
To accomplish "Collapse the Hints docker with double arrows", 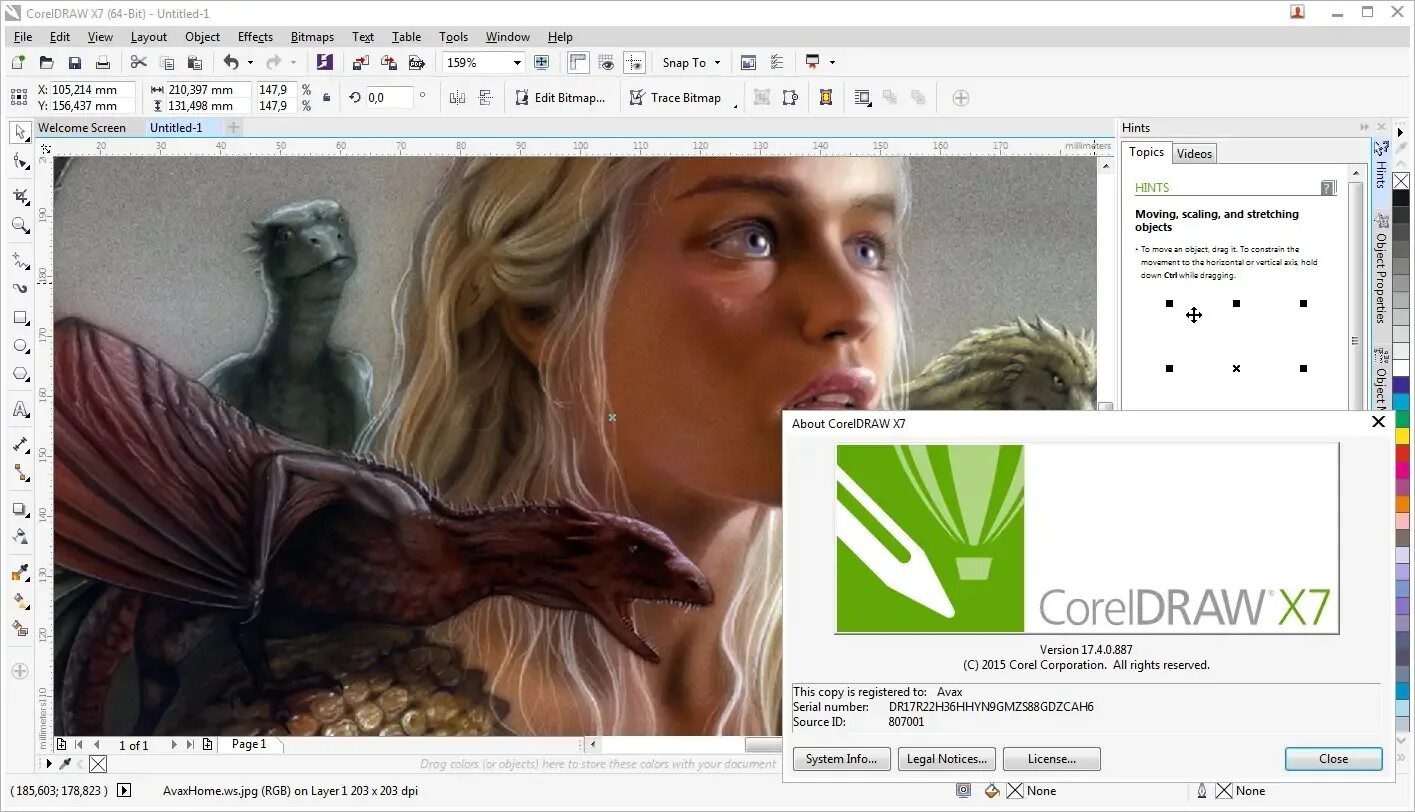I will tap(1363, 128).
